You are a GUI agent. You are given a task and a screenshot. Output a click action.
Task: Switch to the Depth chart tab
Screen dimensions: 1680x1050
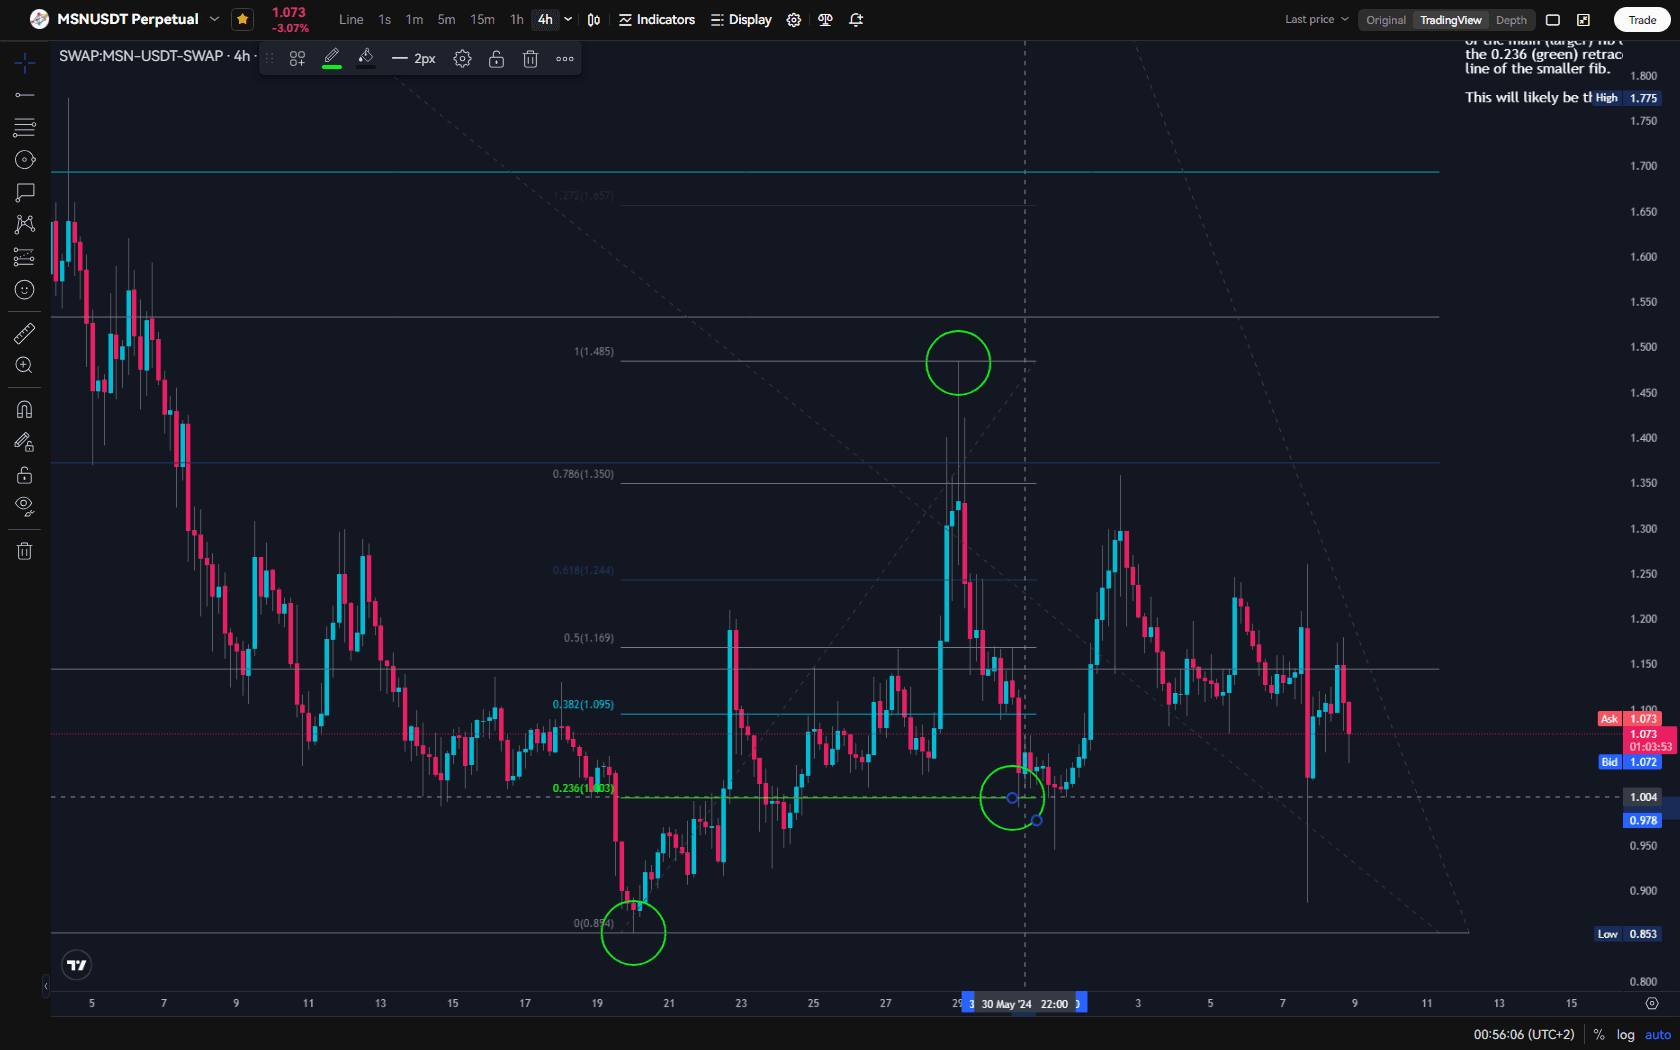tap(1512, 20)
